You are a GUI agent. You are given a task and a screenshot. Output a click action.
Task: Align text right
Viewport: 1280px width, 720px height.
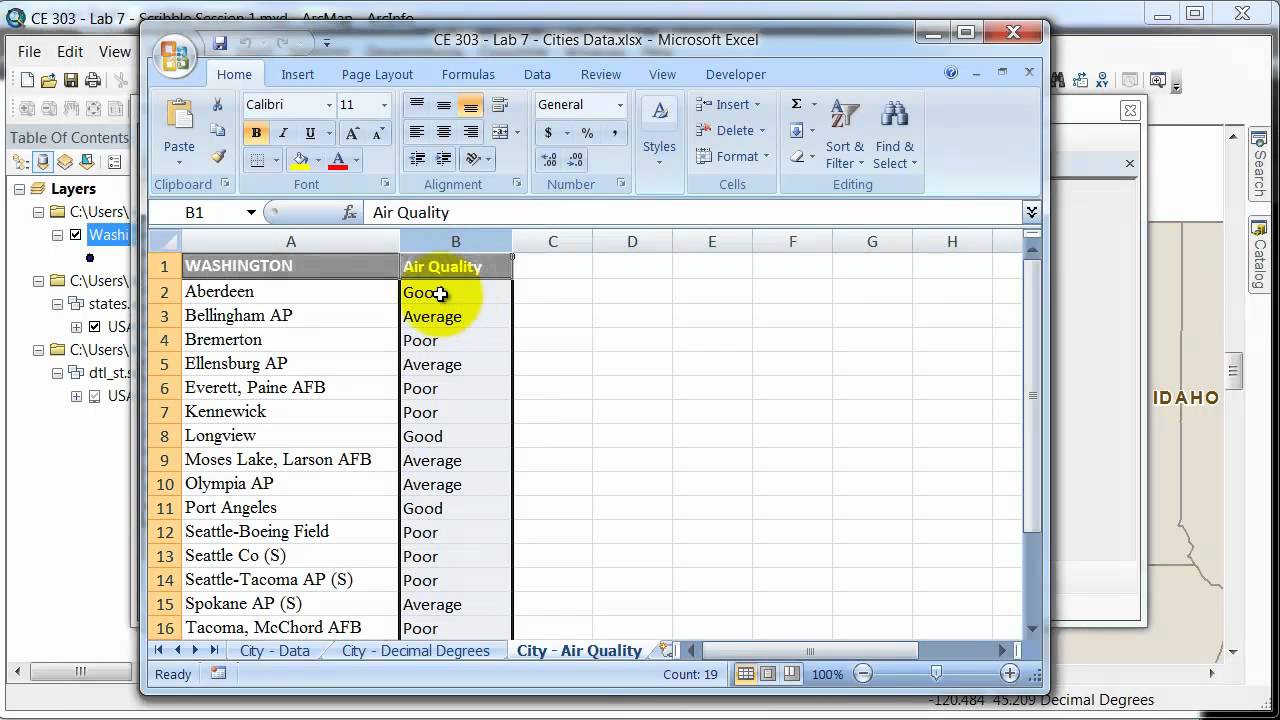click(x=471, y=132)
